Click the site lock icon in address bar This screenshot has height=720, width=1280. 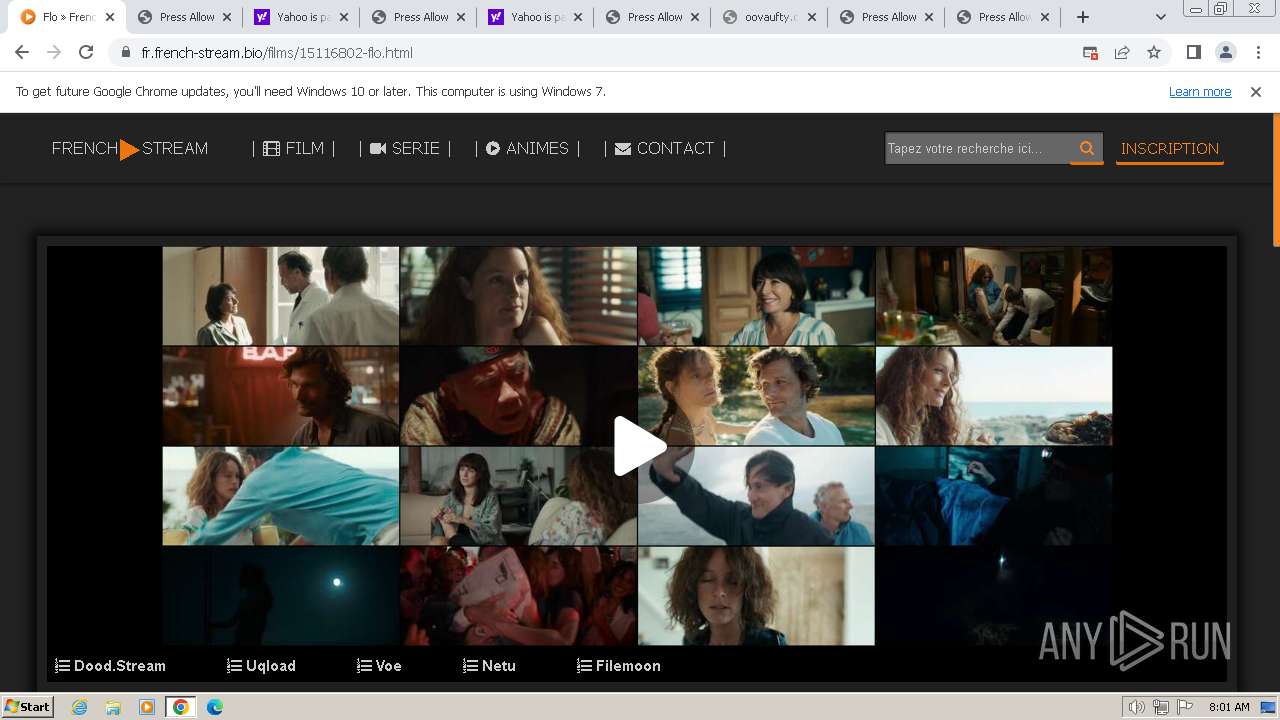tap(125, 52)
